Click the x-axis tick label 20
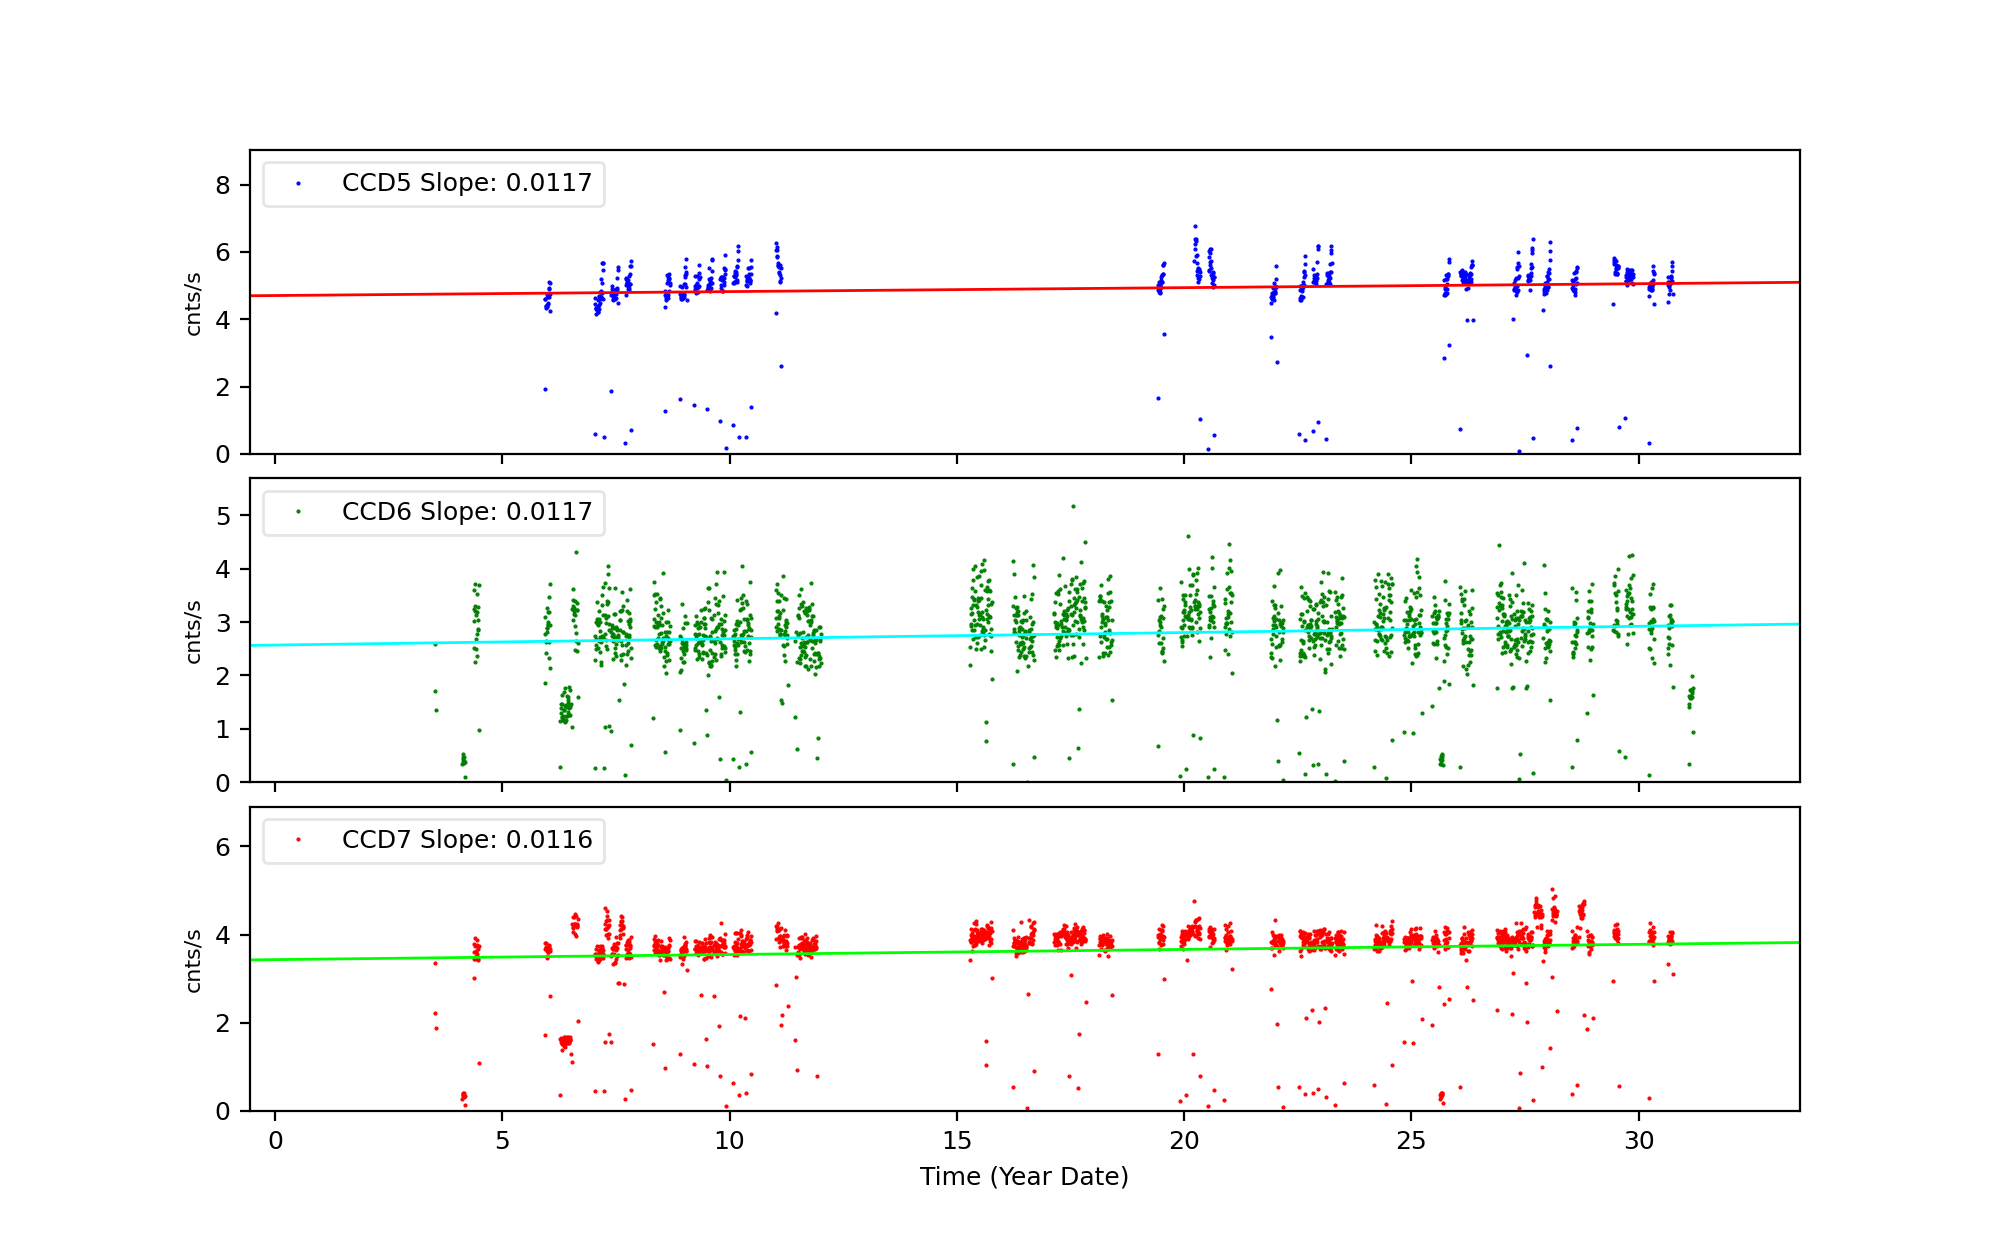This screenshot has height=1248, width=2000. (x=1184, y=1141)
